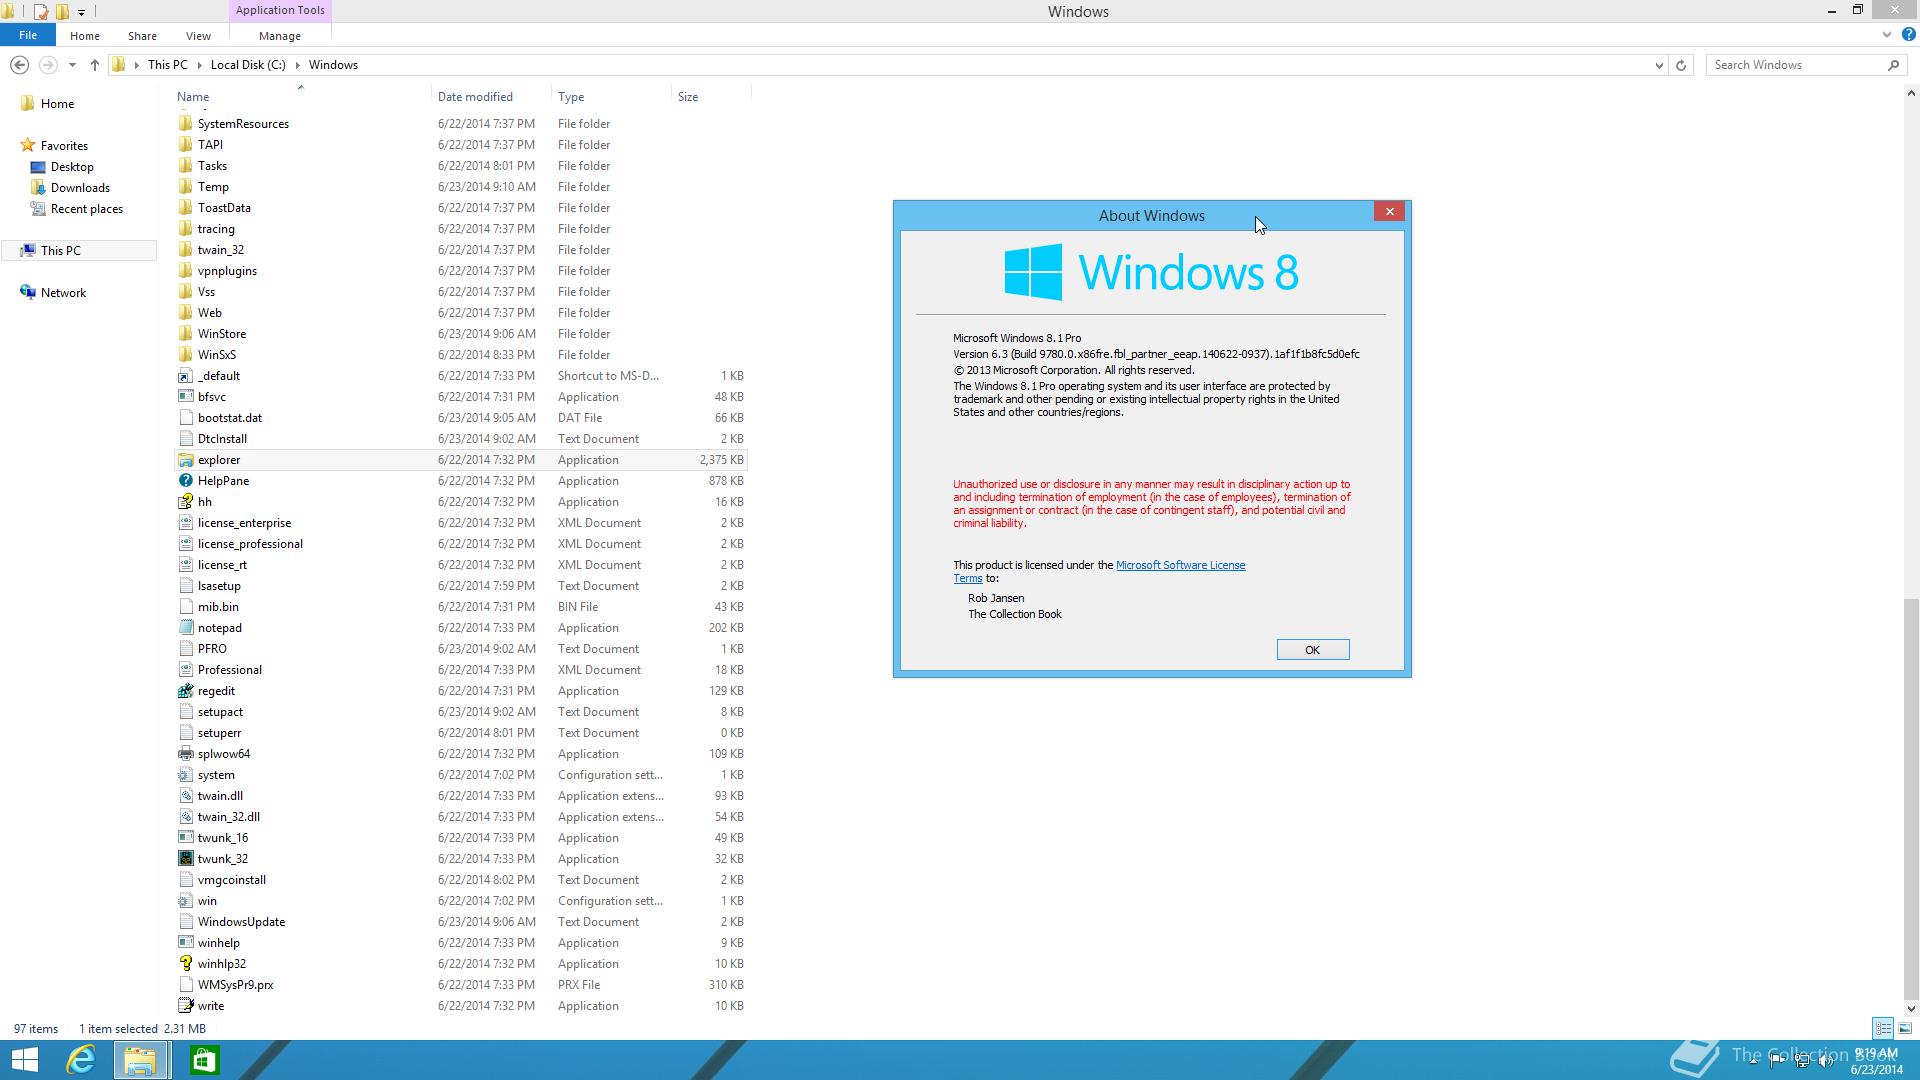This screenshot has height=1080, width=1920.
Task: Open the Start button on taskbar
Action: pyautogui.click(x=25, y=1060)
